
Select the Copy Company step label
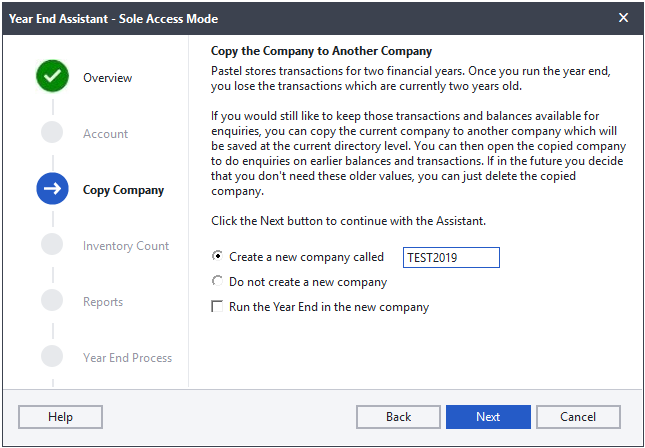click(x=123, y=190)
